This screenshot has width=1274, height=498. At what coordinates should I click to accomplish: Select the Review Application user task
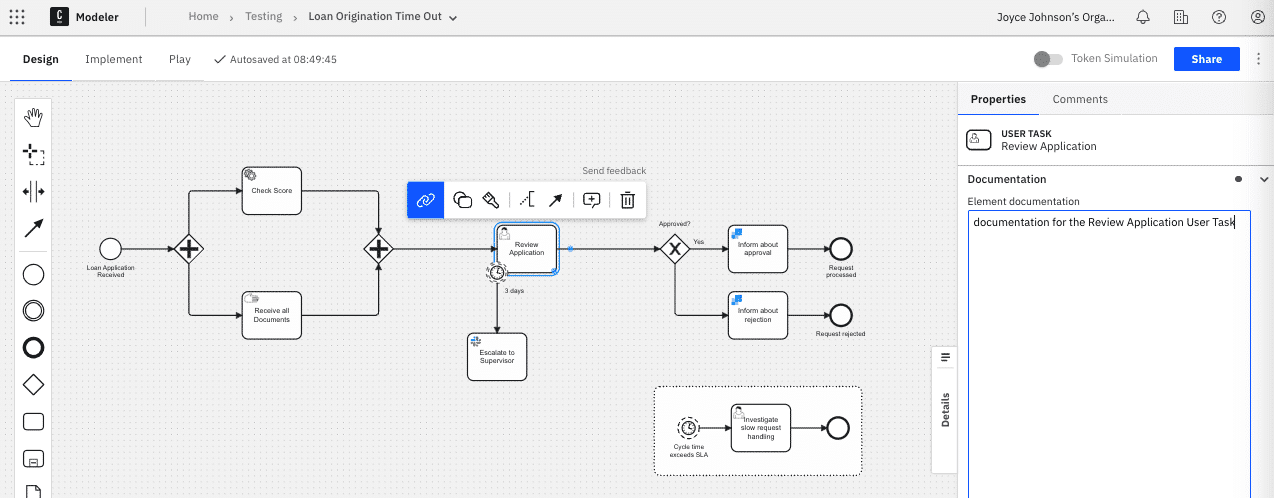pyautogui.click(x=527, y=248)
